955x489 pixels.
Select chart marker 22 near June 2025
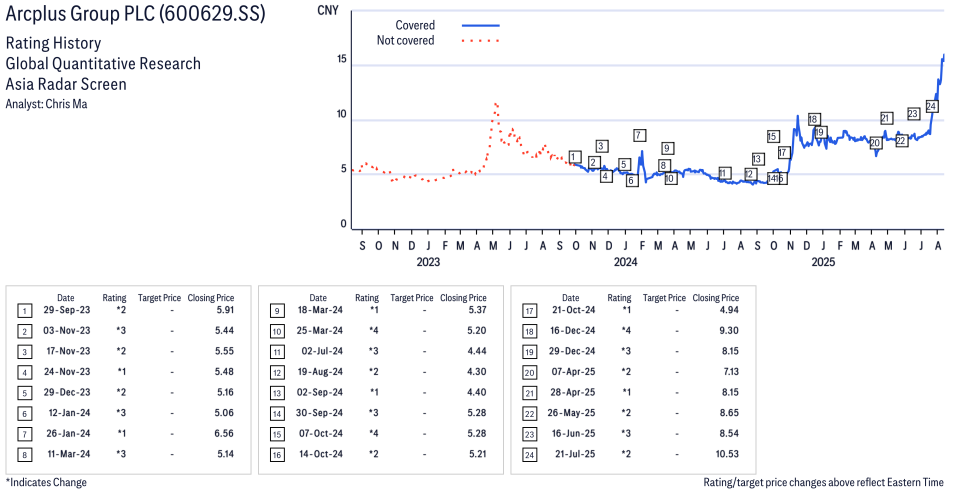tap(902, 141)
